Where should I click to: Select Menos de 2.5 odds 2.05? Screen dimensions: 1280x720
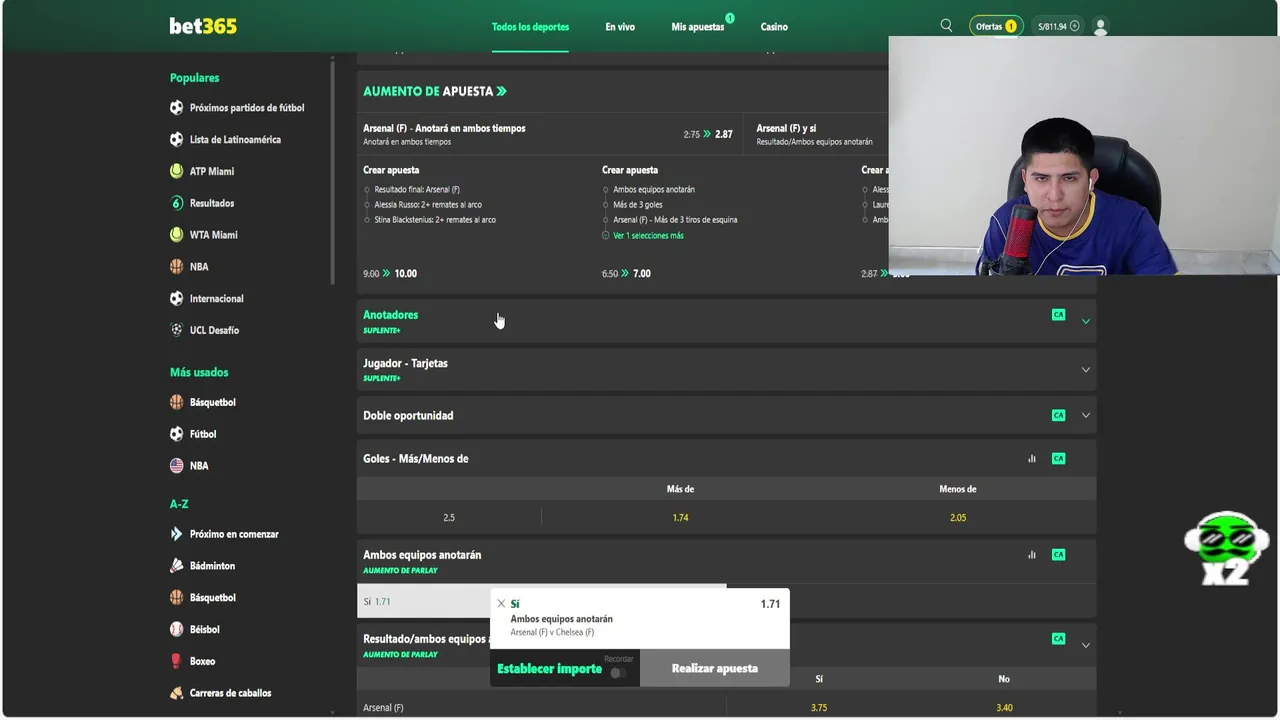click(x=958, y=518)
